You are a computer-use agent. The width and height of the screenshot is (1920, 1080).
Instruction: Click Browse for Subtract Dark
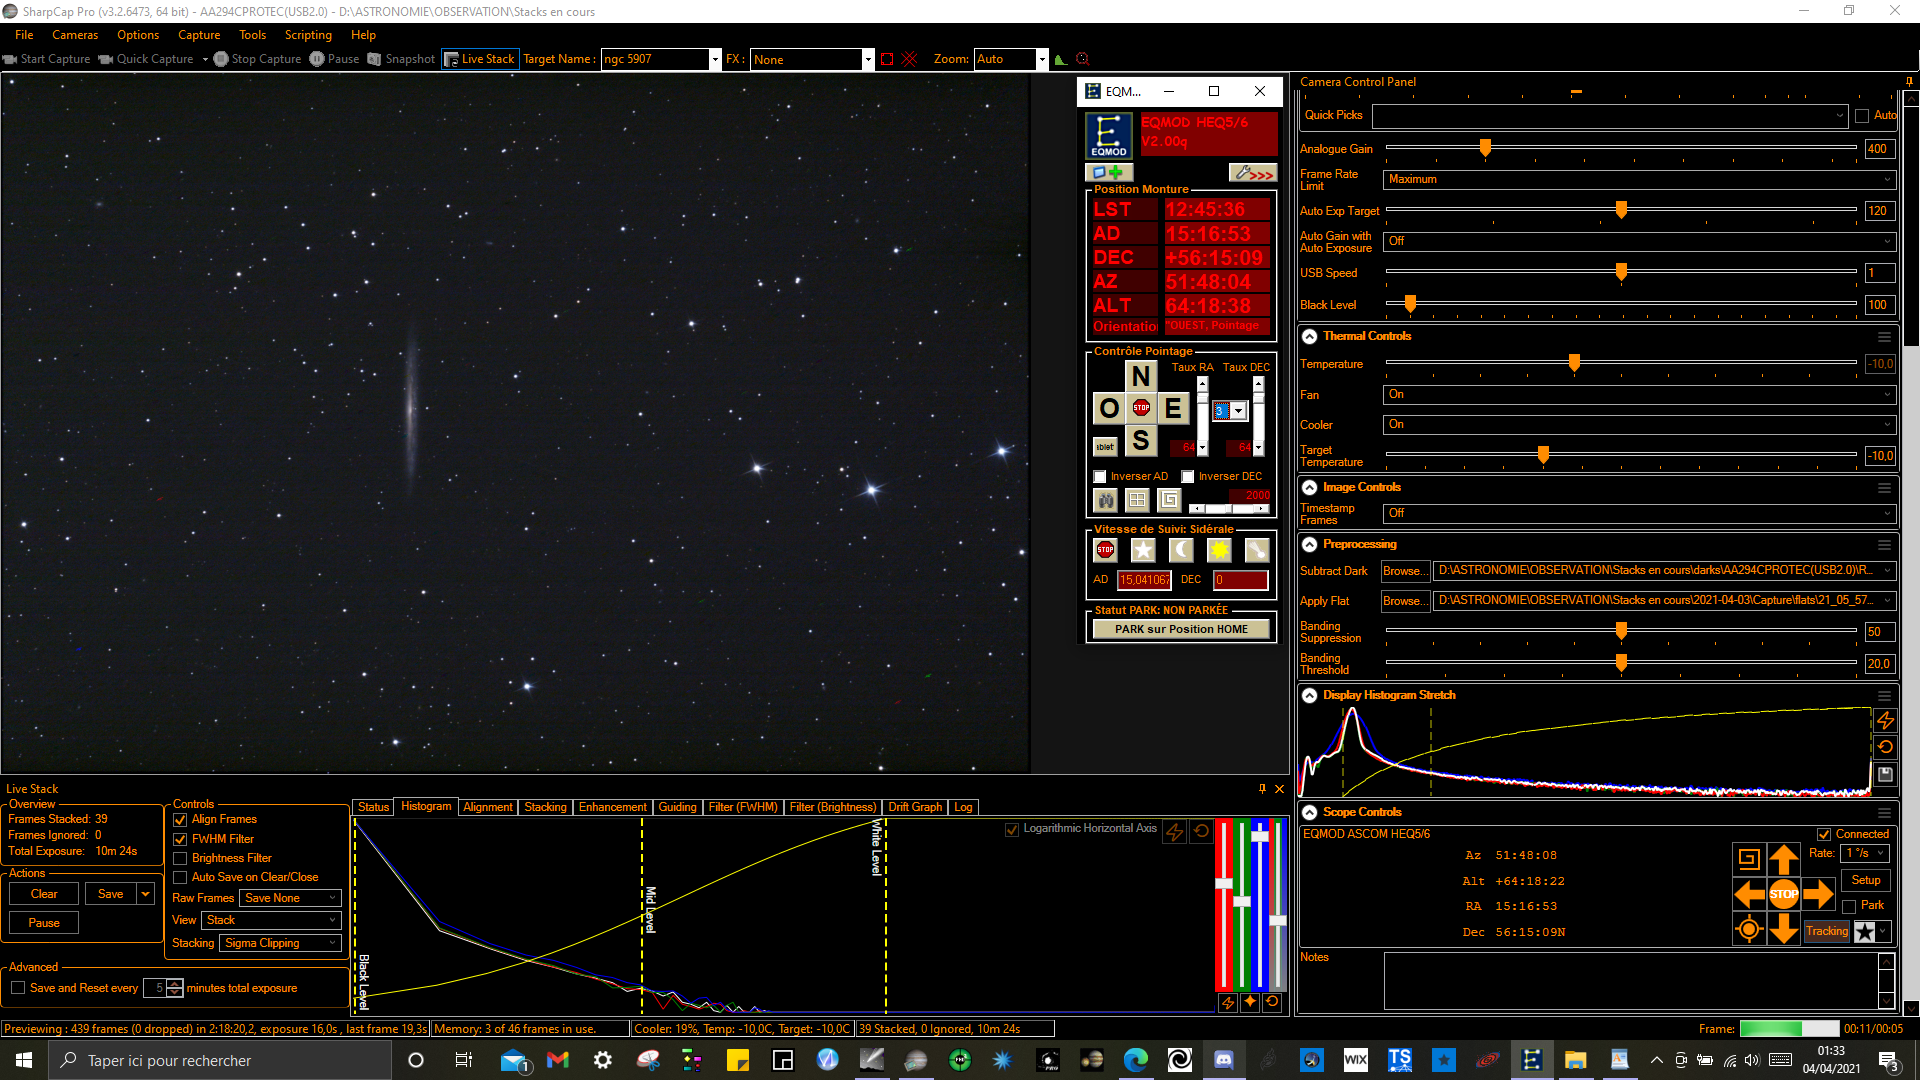pyautogui.click(x=1405, y=571)
